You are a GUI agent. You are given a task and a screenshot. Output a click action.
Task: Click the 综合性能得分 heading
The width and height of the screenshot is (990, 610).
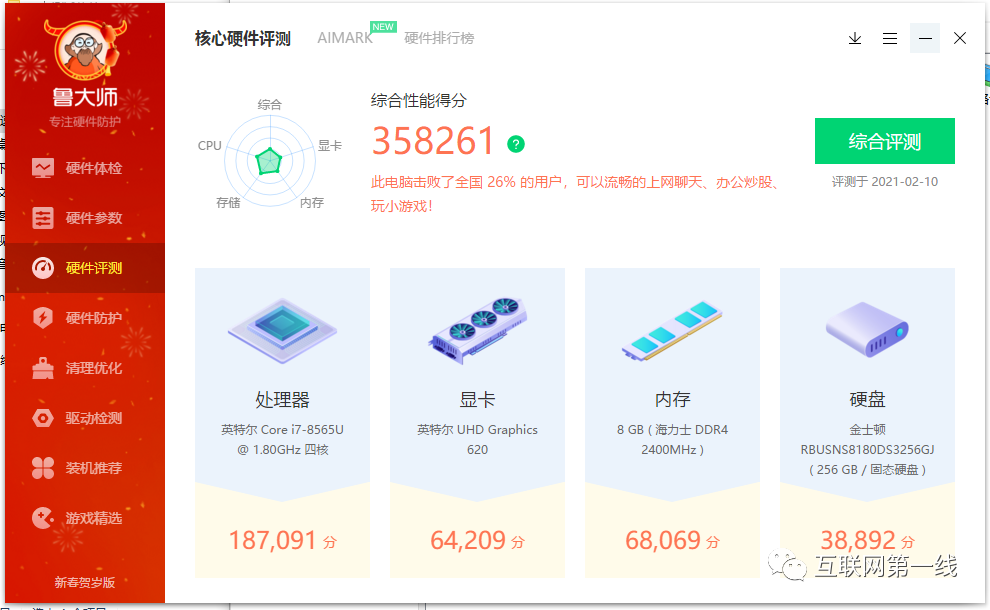tap(419, 100)
